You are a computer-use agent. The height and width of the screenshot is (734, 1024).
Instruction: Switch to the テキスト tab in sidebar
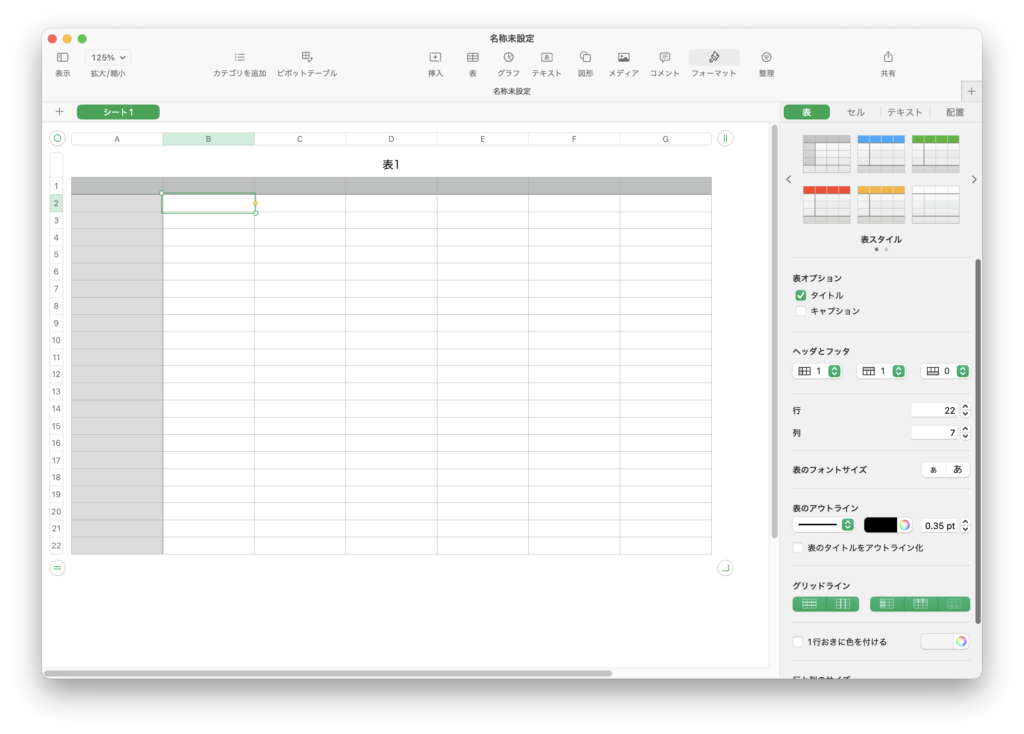click(x=904, y=112)
